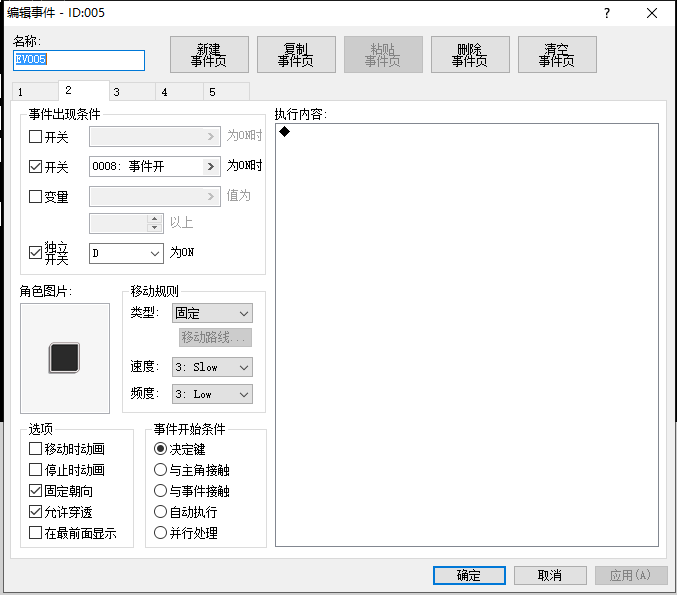Viewport: 677px width, 595px height.
Task: Click the 复制事件页 button
Action: click(x=296, y=54)
